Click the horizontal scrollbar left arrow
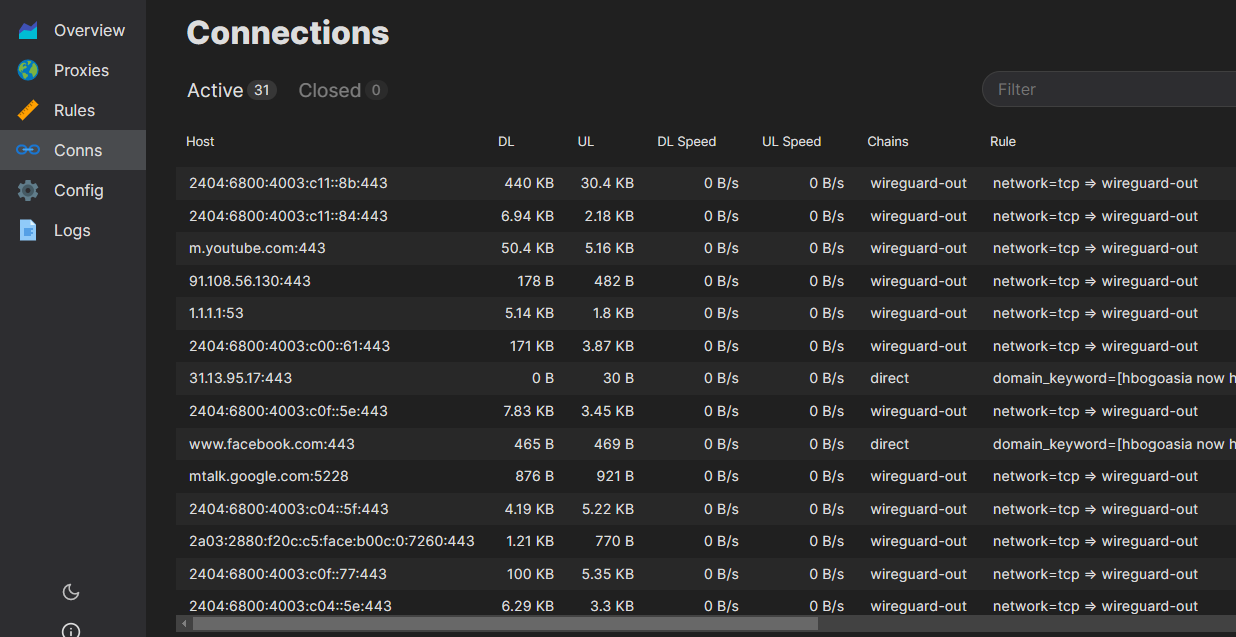Image resolution: width=1236 pixels, height=637 pixels. [x=183, y=623]
